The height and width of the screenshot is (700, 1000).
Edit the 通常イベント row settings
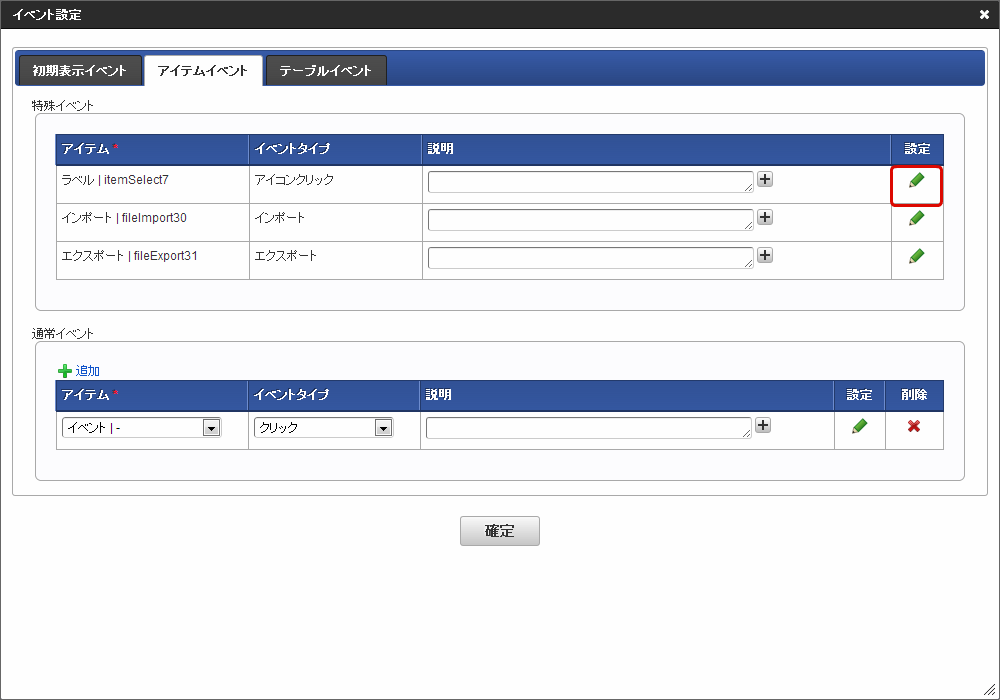click(859, 425)
